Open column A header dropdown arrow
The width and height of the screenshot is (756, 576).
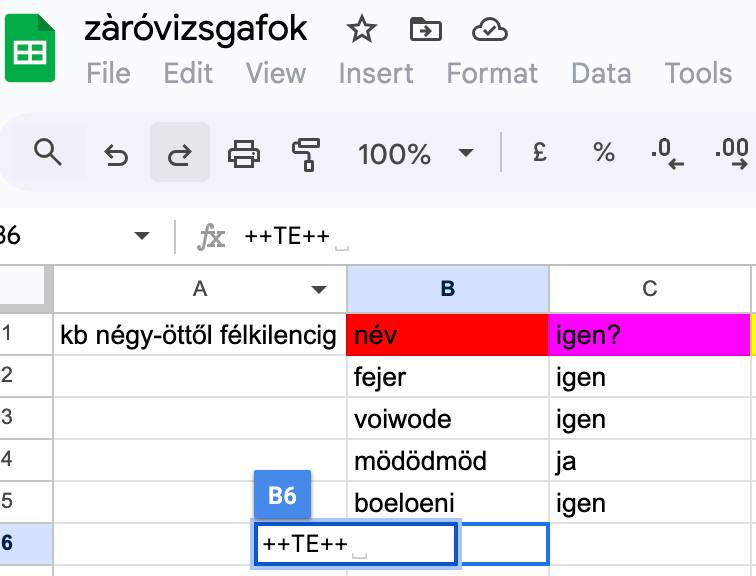[x=319, y=289]
